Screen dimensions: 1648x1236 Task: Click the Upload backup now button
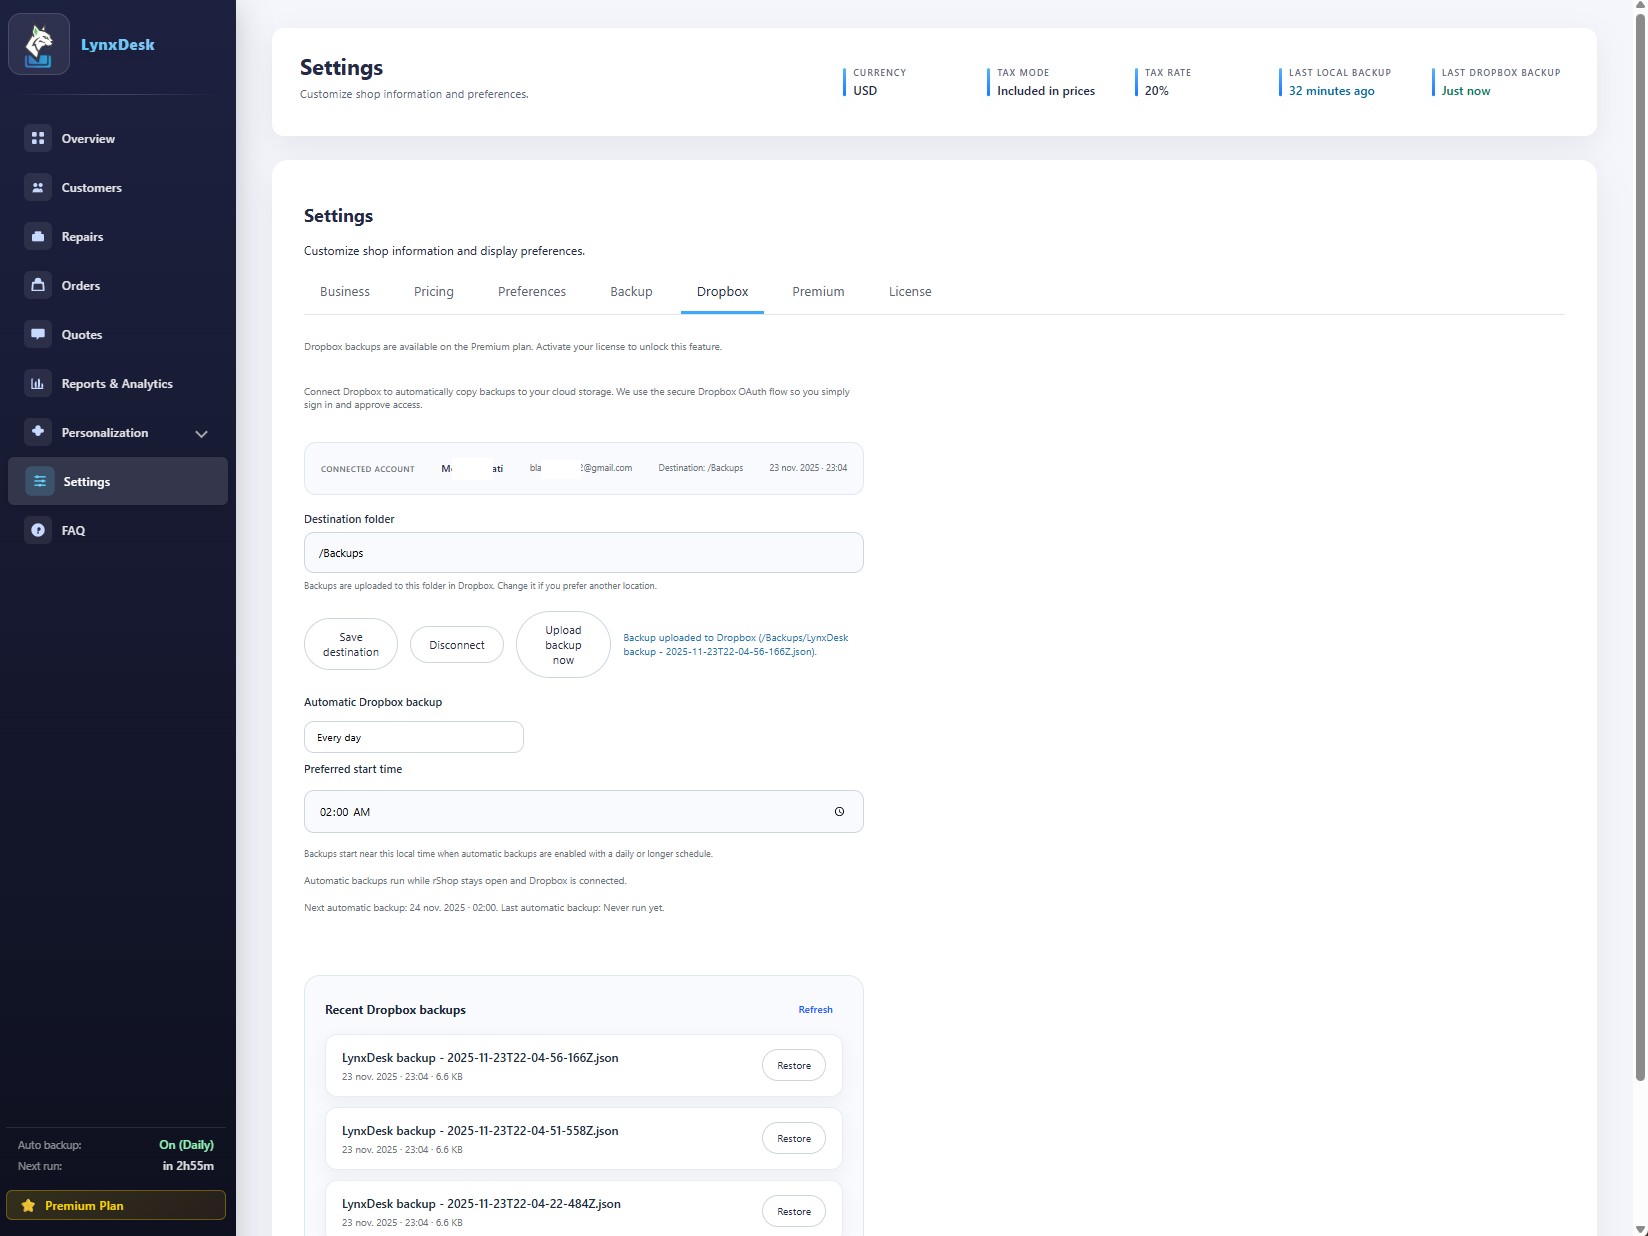(x=562, y=644)
